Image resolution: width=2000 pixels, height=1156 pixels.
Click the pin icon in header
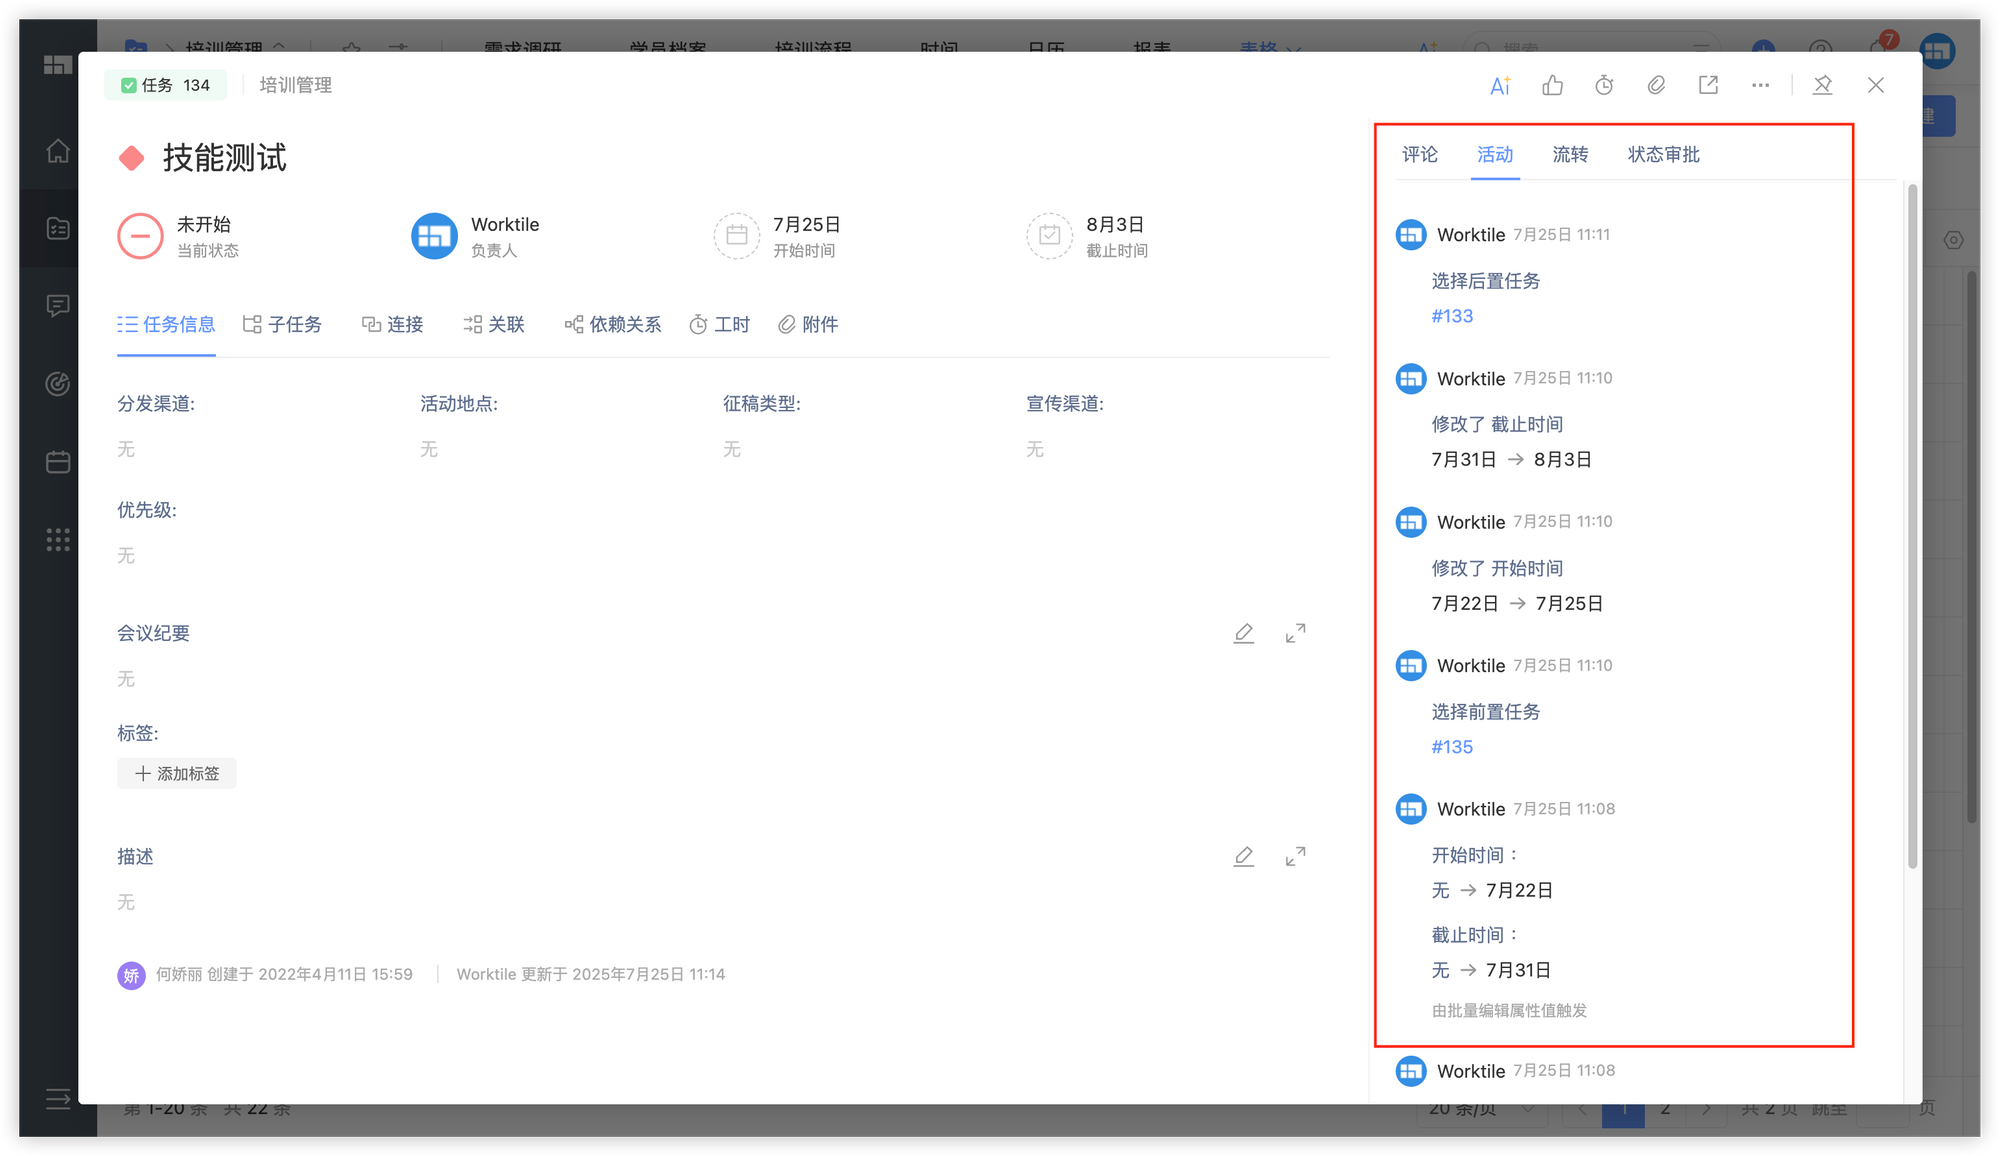1822,86
